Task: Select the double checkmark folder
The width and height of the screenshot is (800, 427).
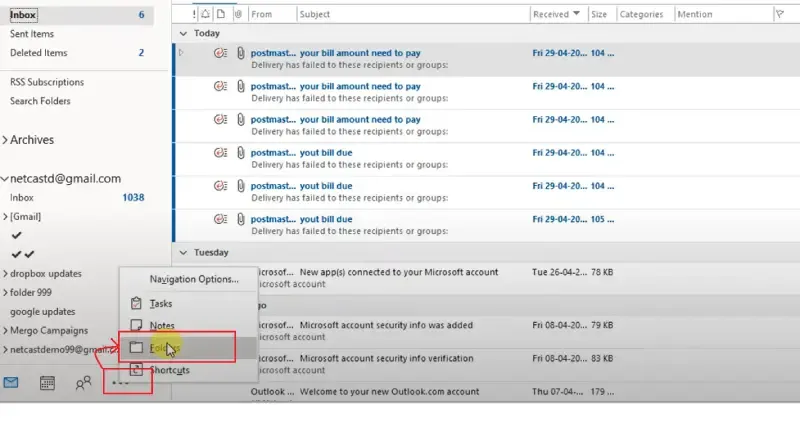Action: coord(23,254)
